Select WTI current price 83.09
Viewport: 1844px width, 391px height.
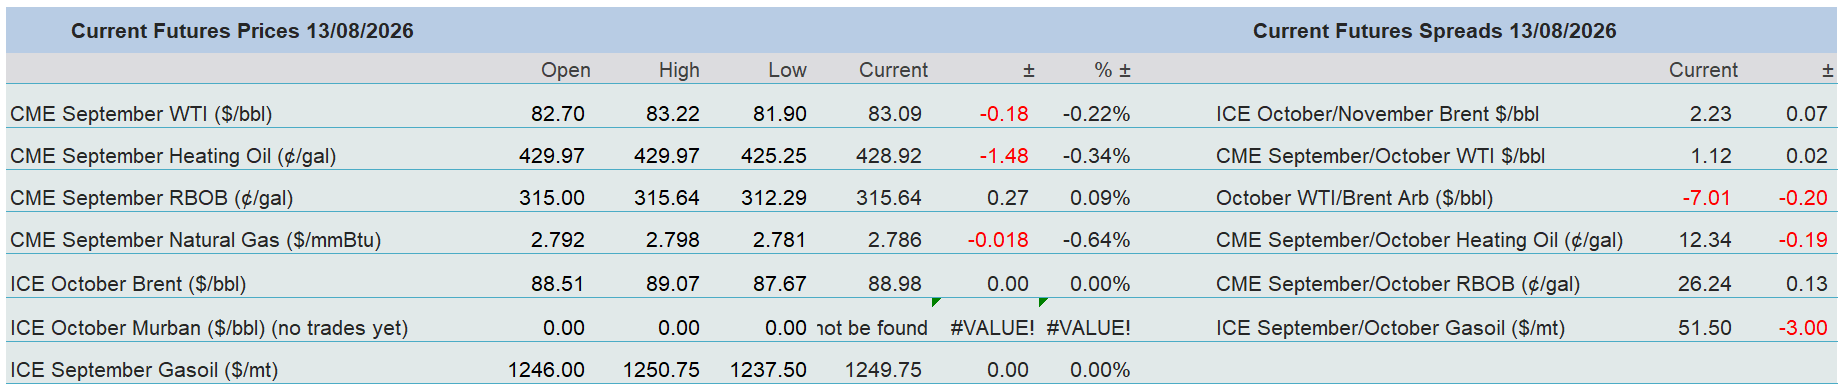click(895, 114)
